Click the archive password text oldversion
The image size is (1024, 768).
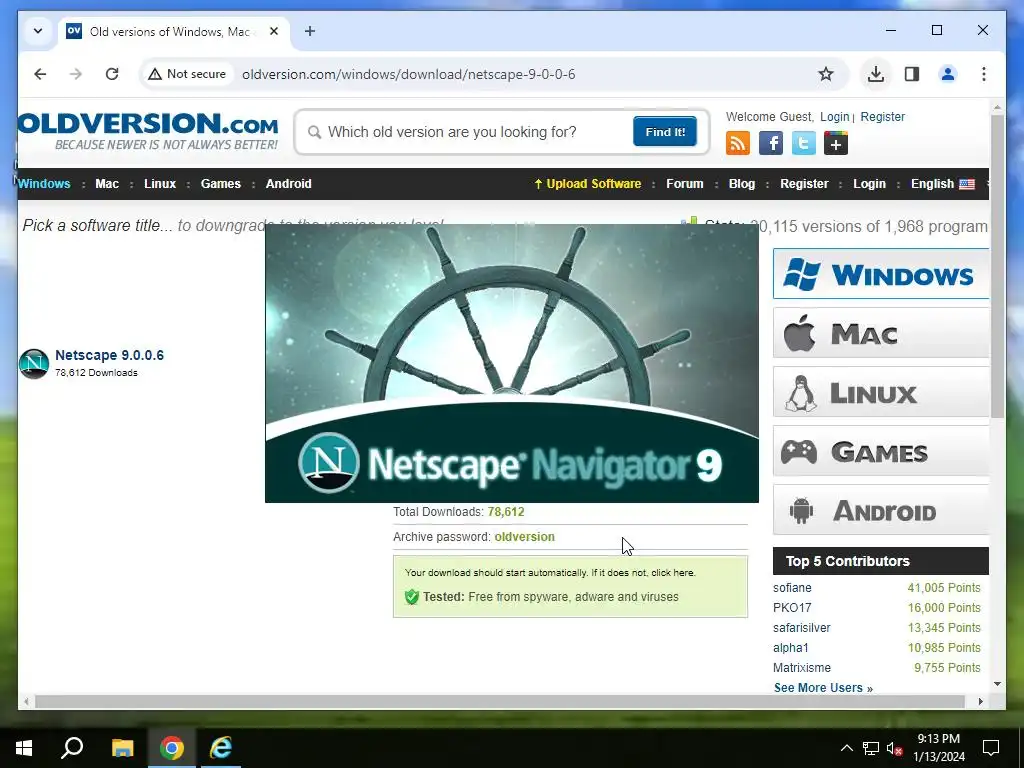point(524,537)
